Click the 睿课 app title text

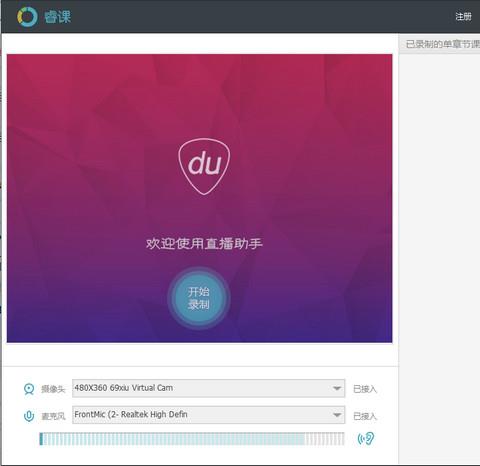57,17
